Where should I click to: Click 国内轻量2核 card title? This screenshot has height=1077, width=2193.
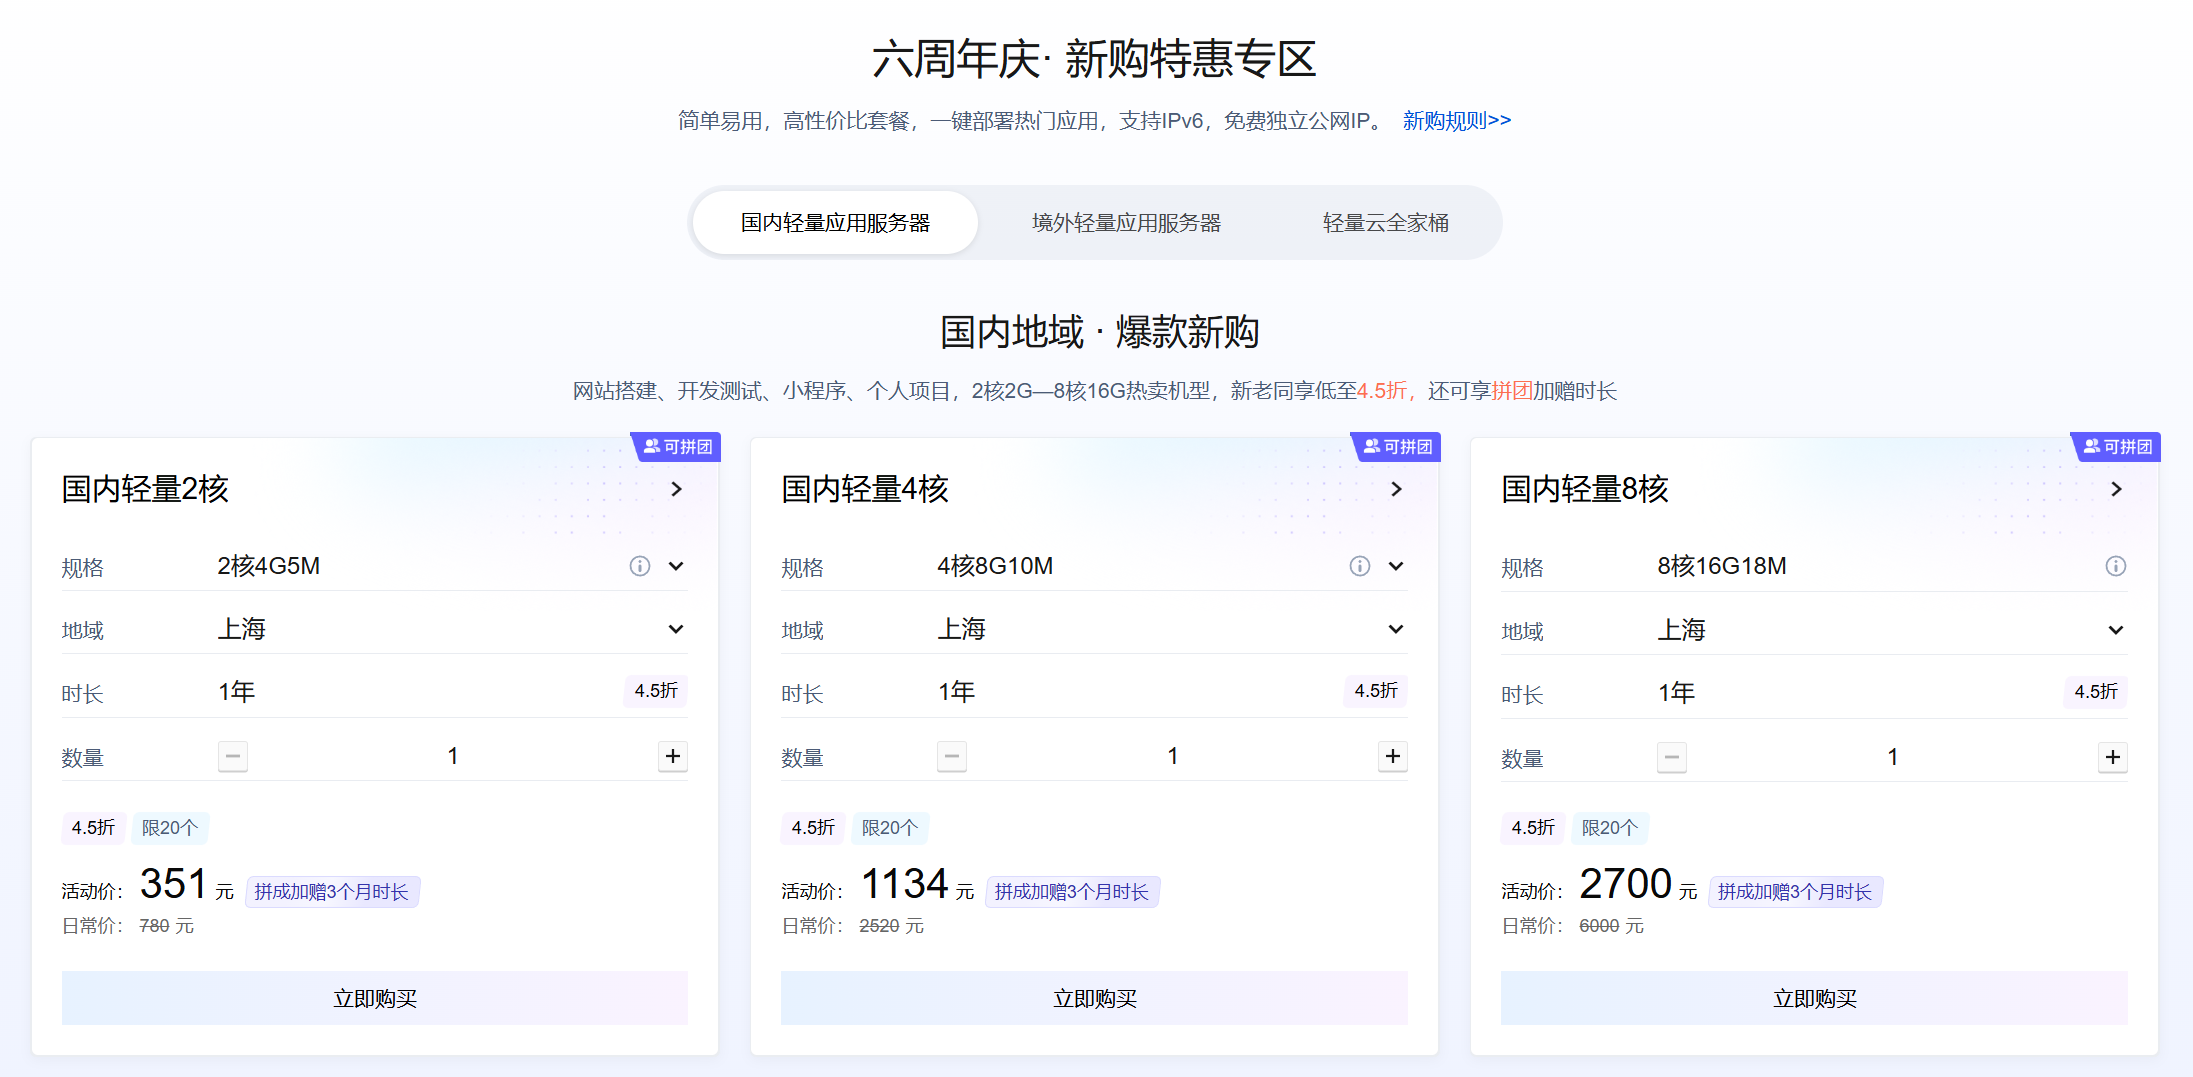coord(146,489)
